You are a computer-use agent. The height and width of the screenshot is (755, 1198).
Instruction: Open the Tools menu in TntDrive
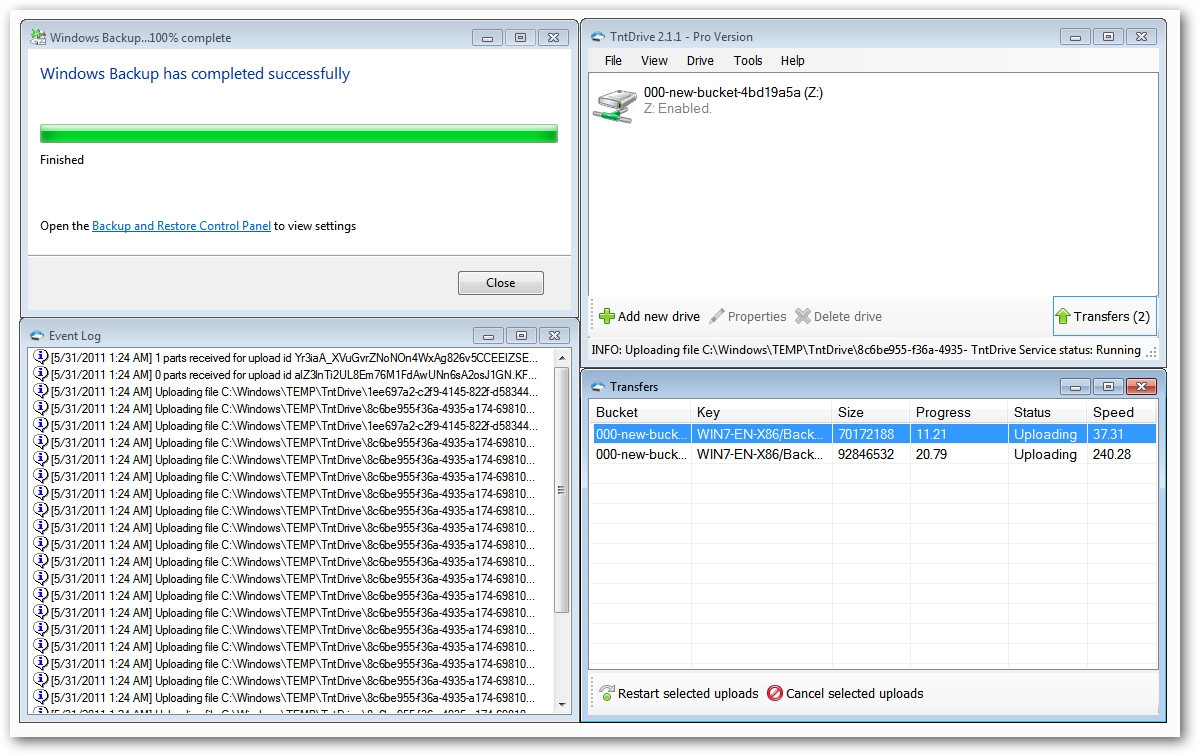pyautogui.click(x=748, y=60)
